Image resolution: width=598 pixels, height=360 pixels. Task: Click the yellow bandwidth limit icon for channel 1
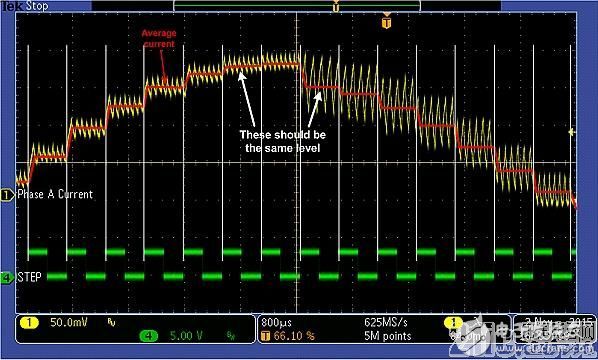(x=111, y=323)
